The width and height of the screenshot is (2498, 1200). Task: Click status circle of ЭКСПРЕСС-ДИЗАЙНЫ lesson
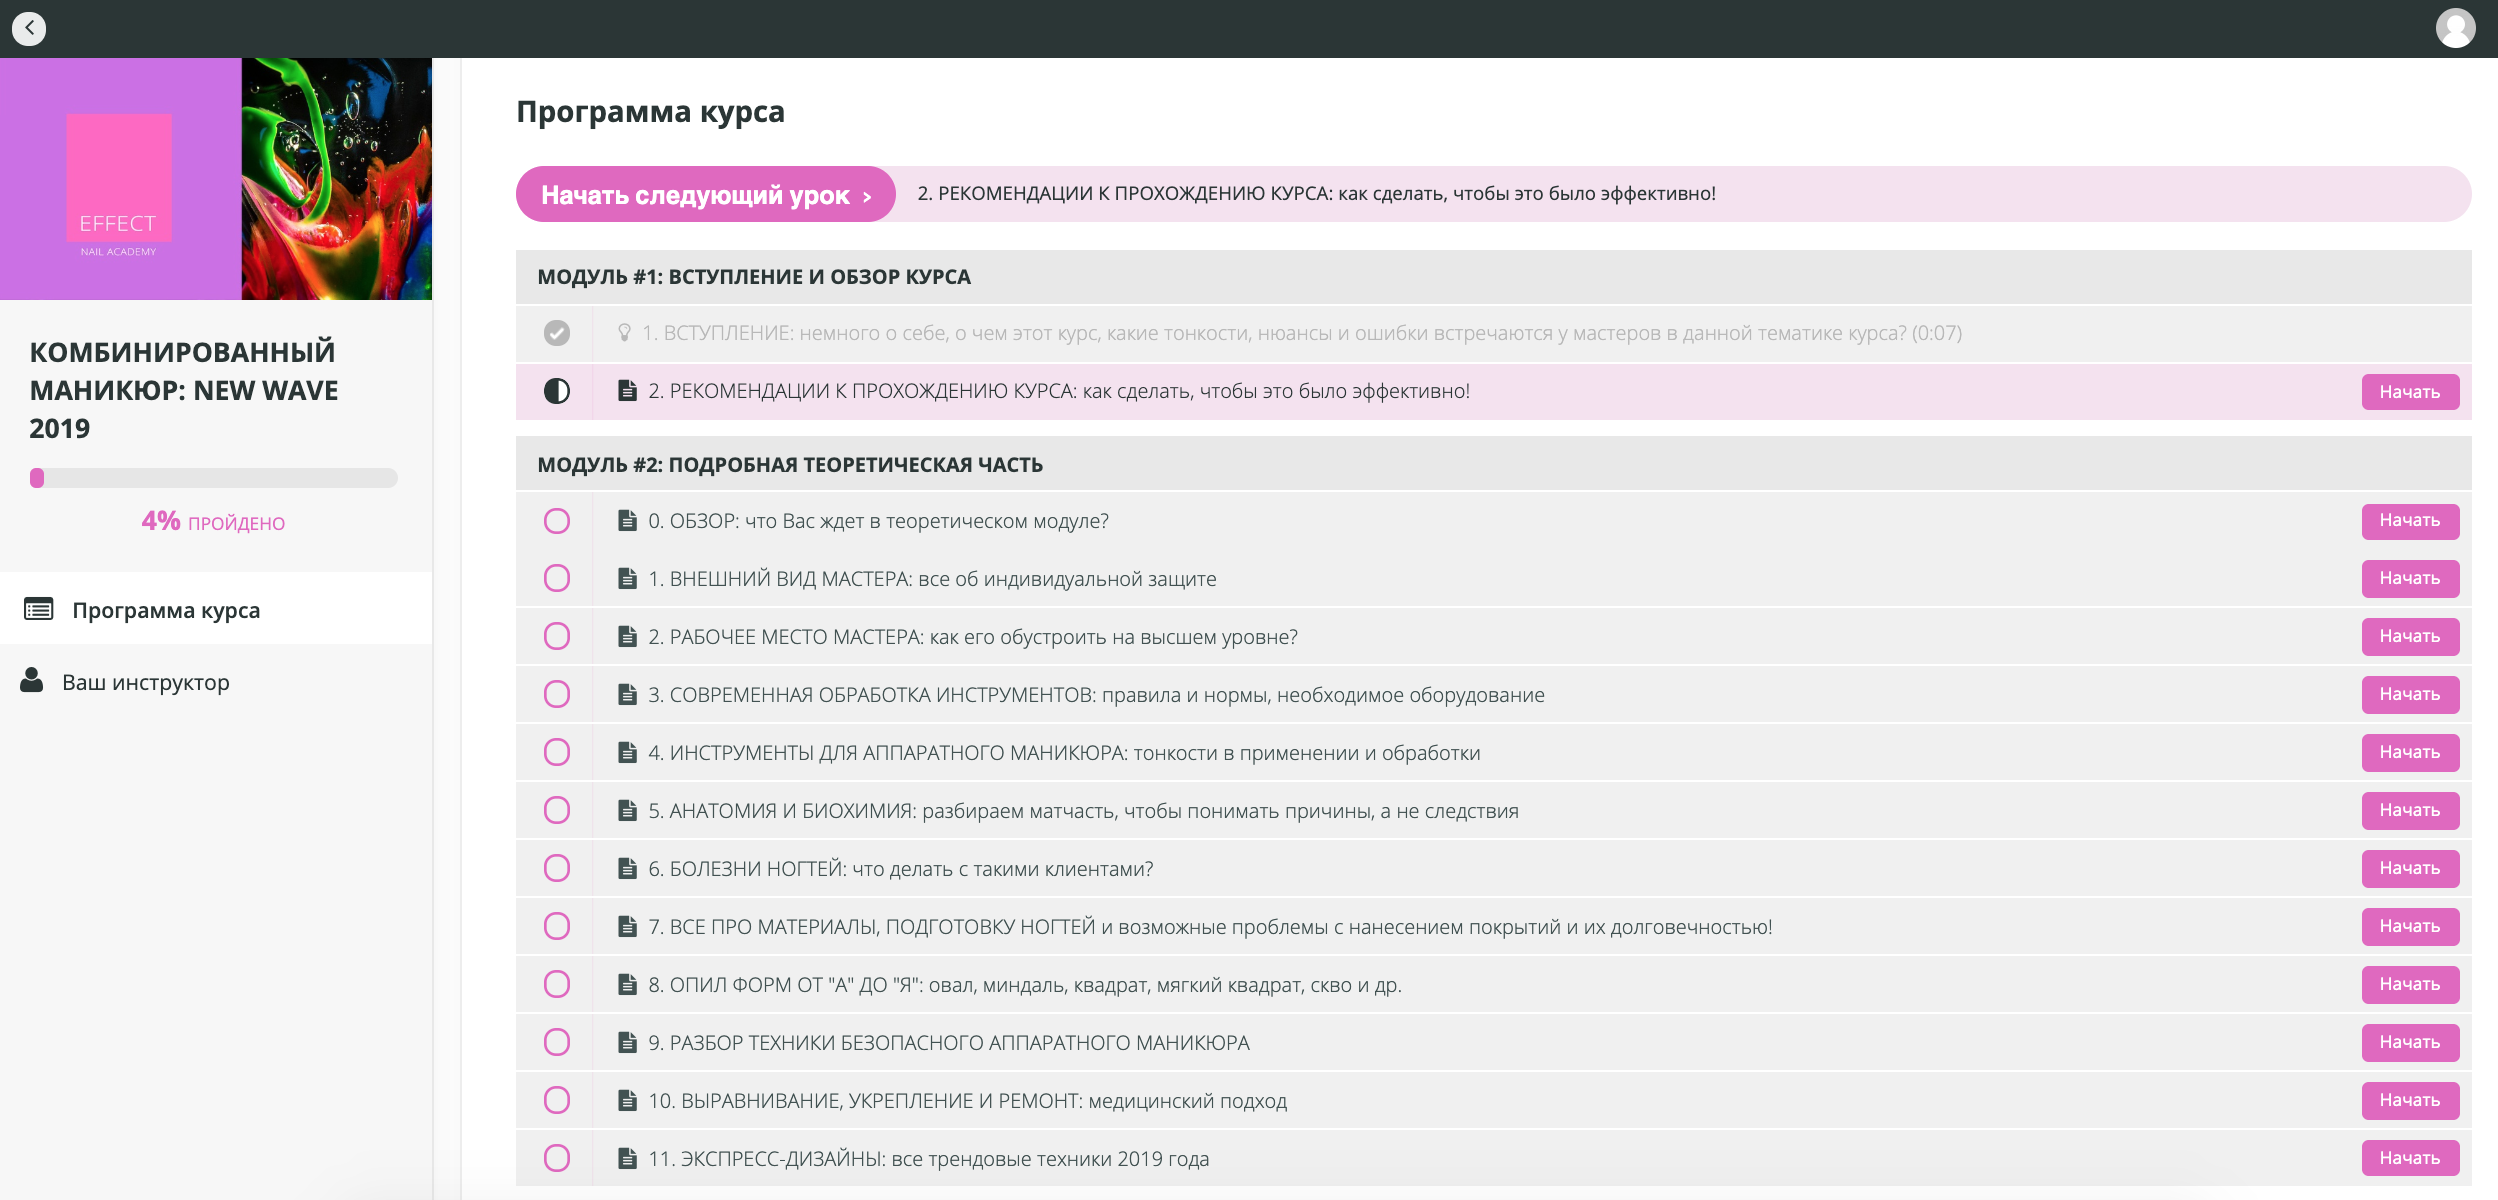click(557, 1158)
